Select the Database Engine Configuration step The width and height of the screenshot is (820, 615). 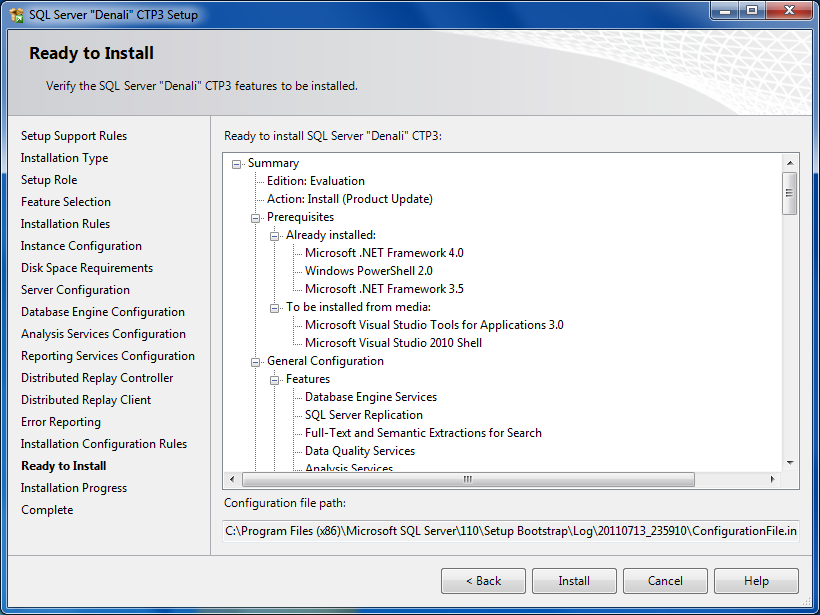click(x=103, y=312)
